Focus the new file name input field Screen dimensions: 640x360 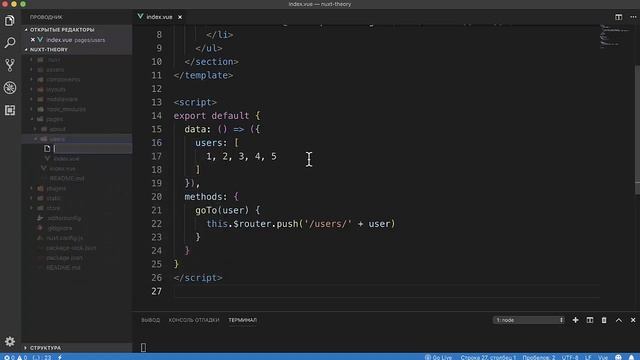(92, 149)
